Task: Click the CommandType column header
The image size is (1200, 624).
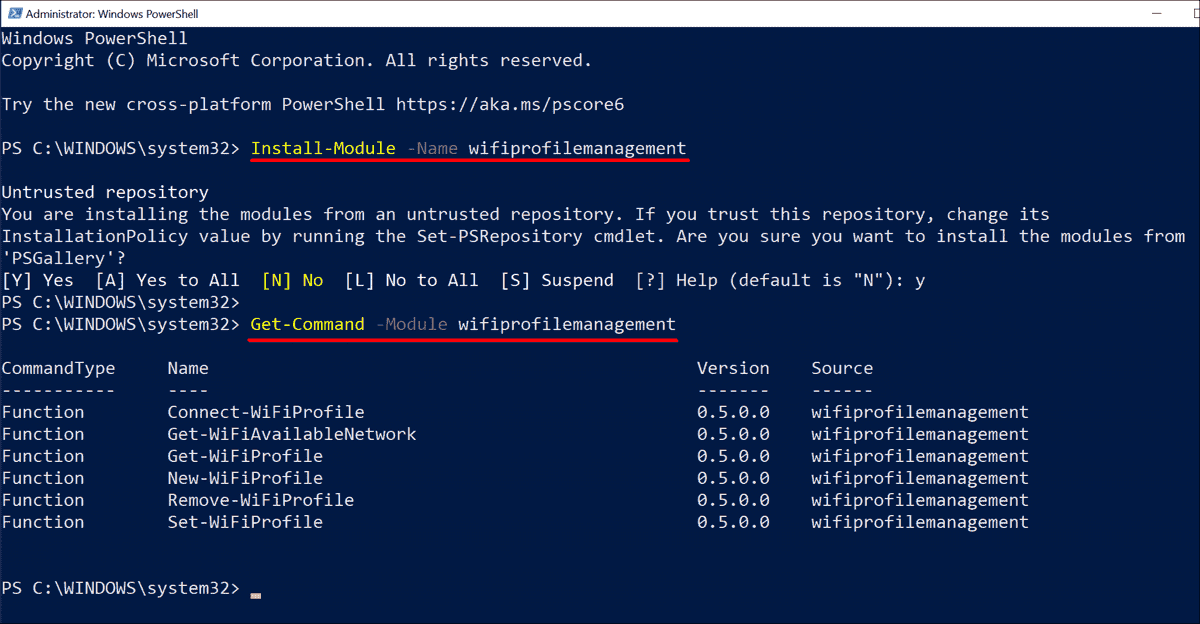Action: [x=57, y=367]
